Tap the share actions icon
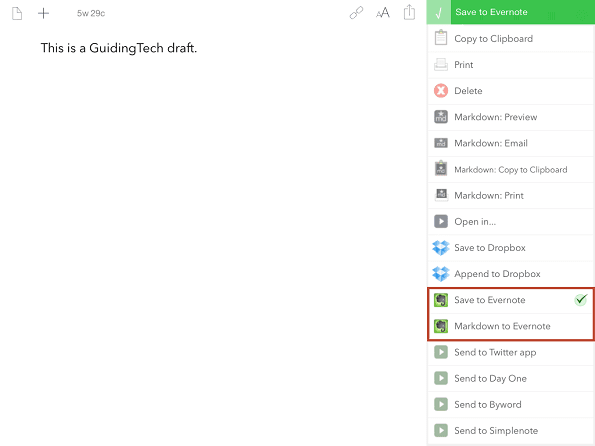The width and height of the screenshot is (595, 446). (x=409, y=12)
